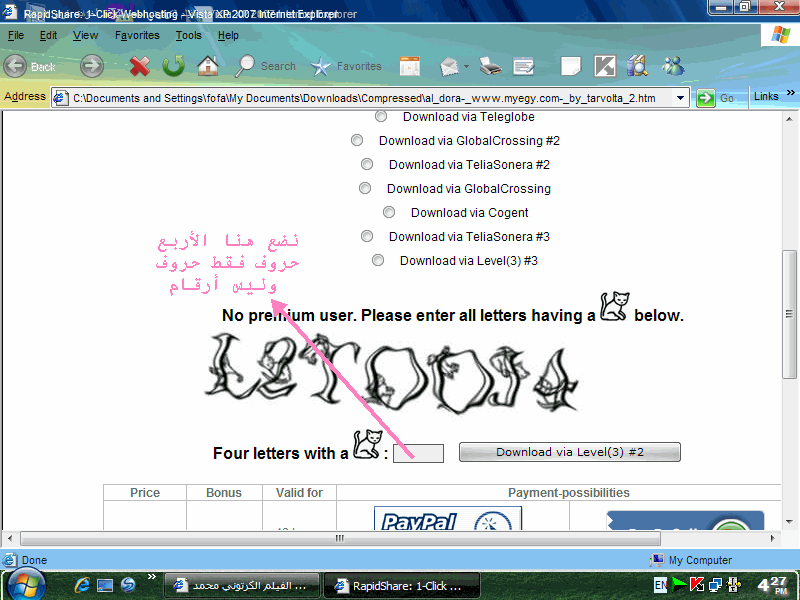
Task: Click the Windows flag logo
Action: coord(781,35)
